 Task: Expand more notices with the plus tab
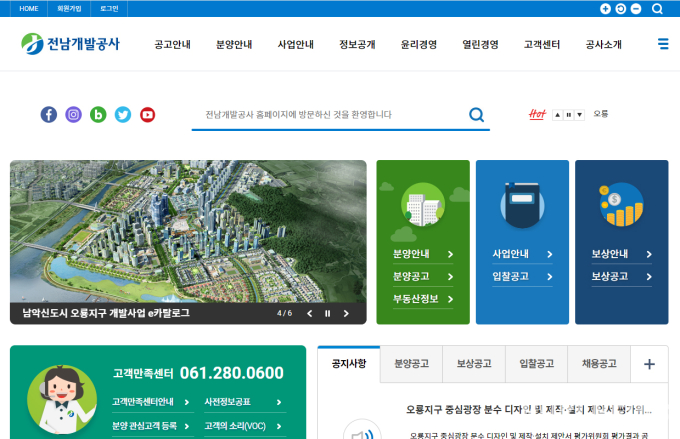coord(649,364)
